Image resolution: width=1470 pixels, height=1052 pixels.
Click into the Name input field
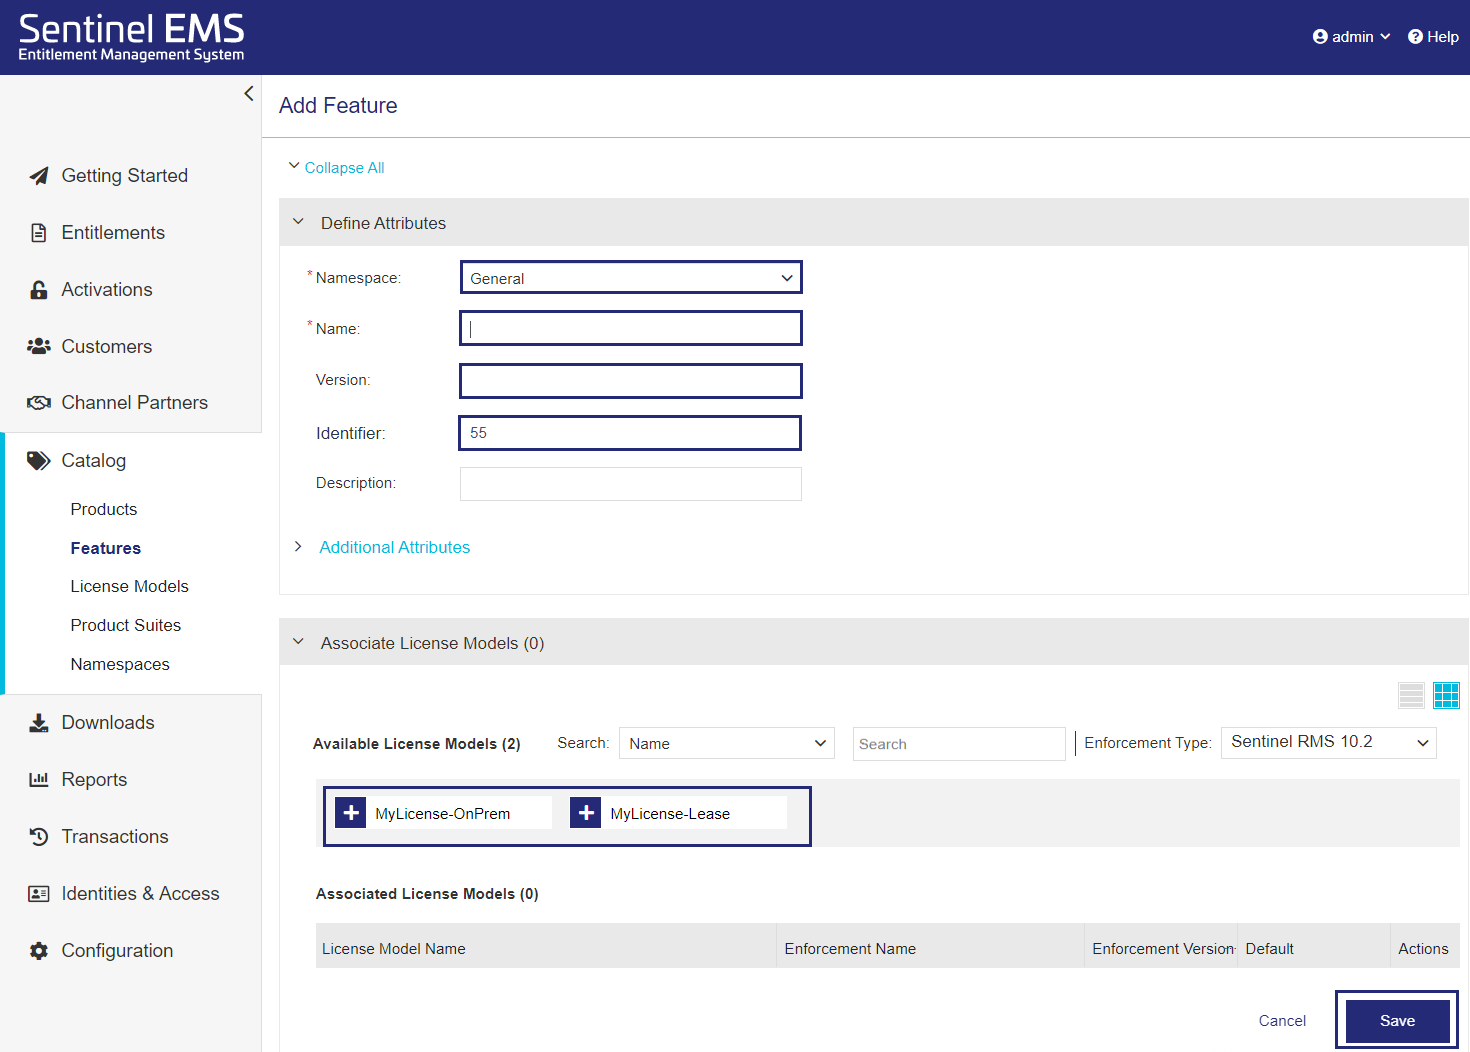[630, 328]
